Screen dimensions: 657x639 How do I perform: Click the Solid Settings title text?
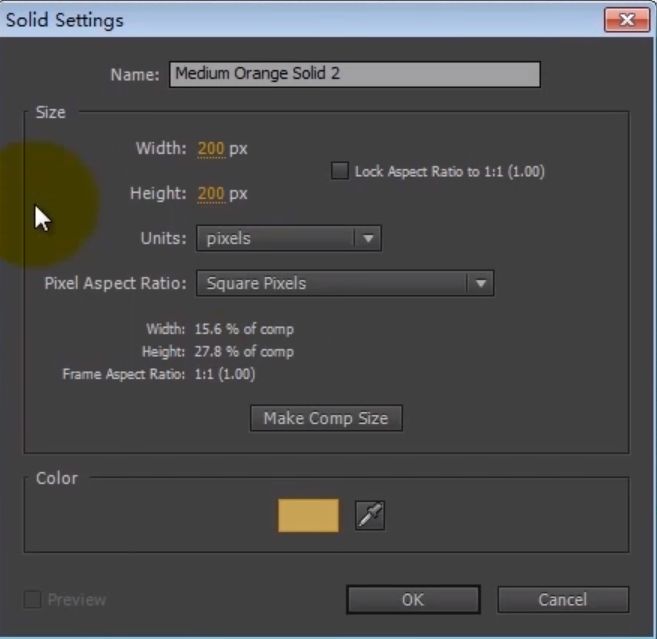coord(65,20)
